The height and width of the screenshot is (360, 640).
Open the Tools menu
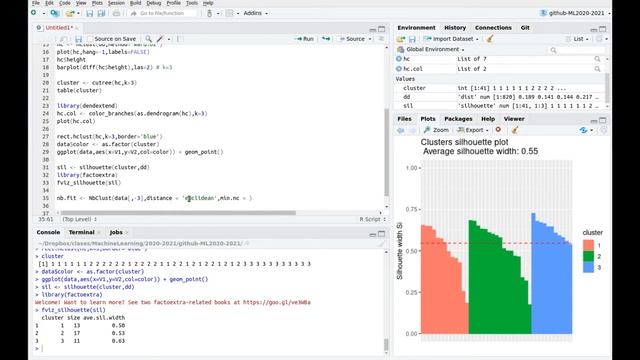[191, 3]
